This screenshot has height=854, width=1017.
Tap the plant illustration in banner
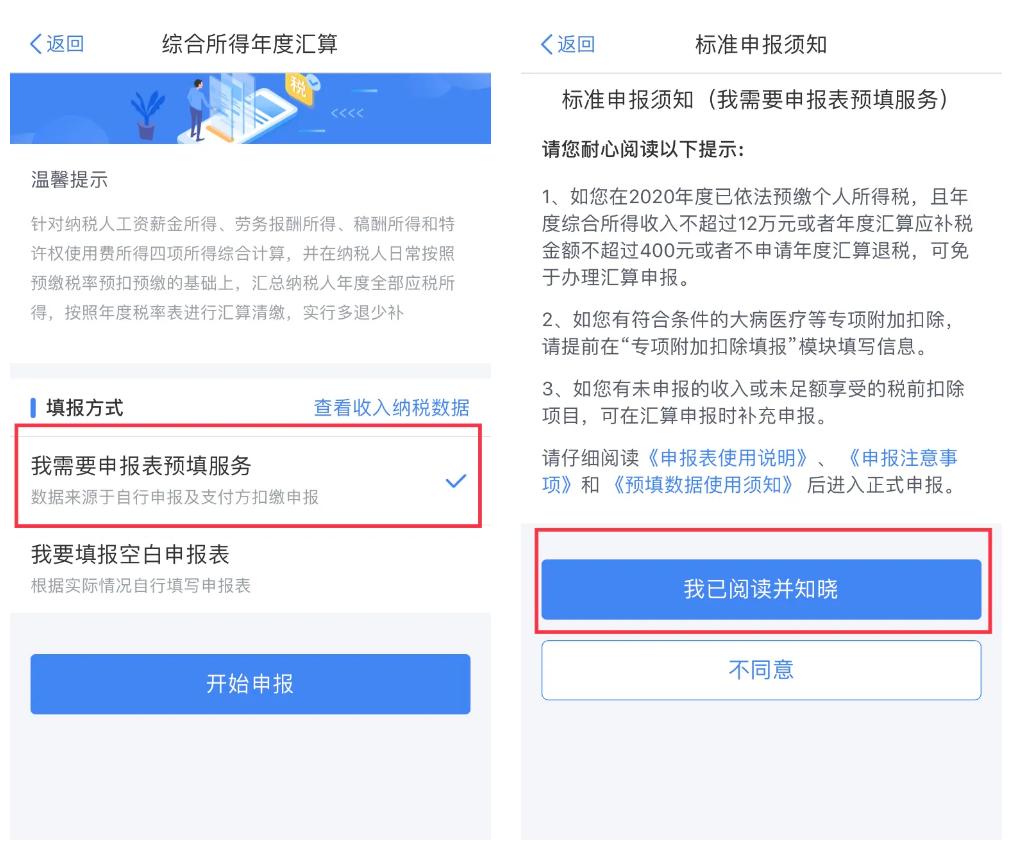click(x=147, y=115)
